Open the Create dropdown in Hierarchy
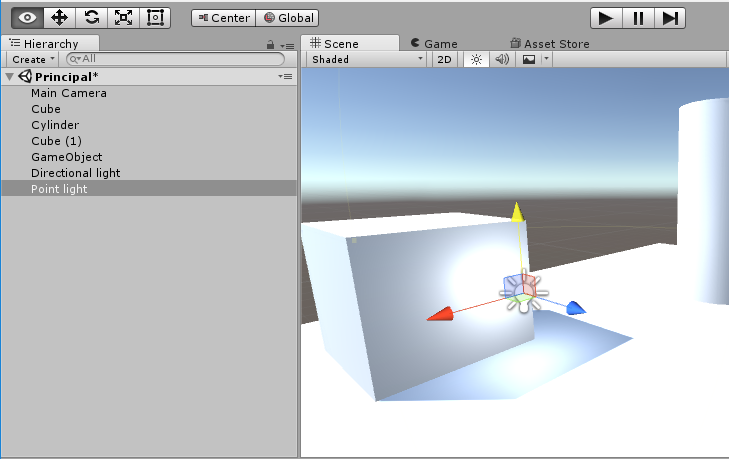 [x=33, y=60]
